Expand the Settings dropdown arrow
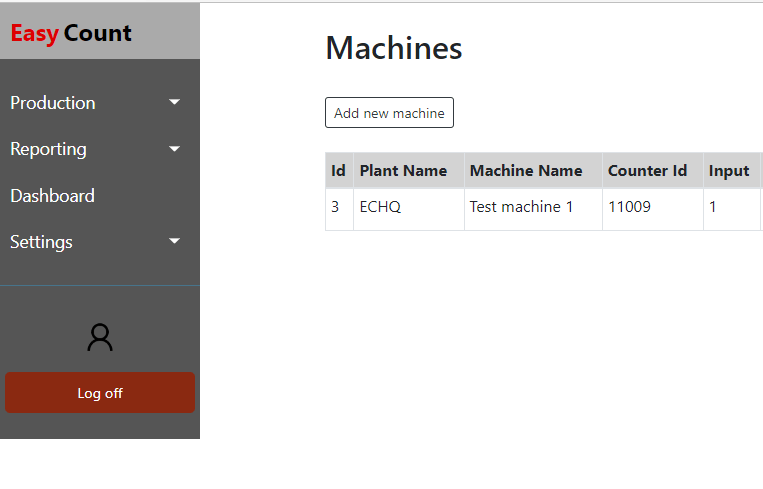 pos(174,241)
